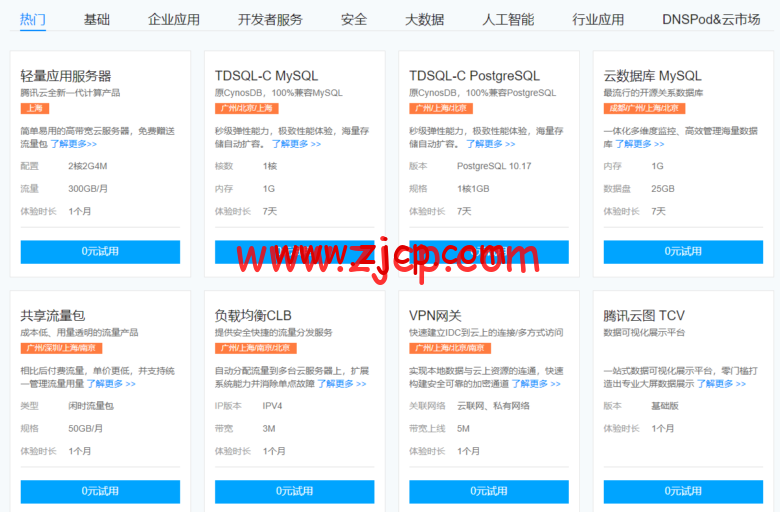Click the 1核1GB spec value
The width and height of the screenshot is (780, 512).
(x=473, y=189)
